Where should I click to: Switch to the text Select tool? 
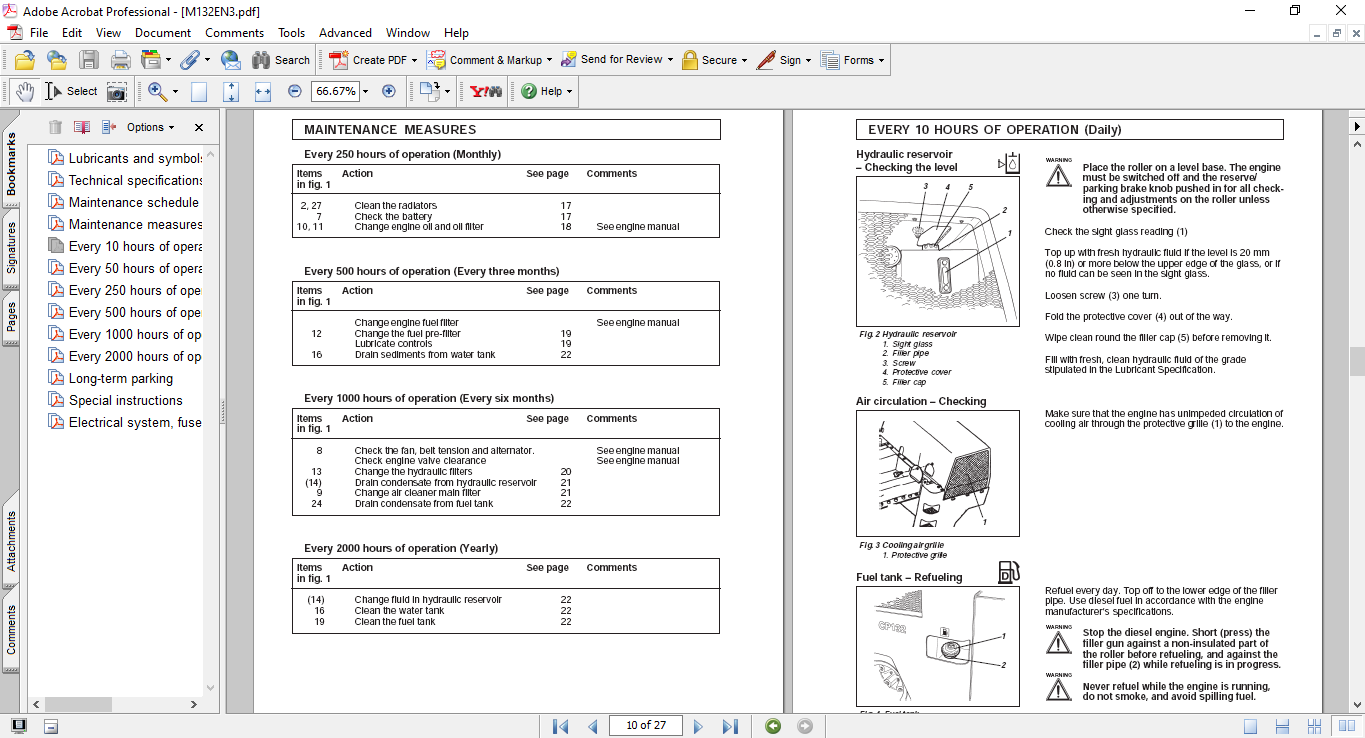click(x=71, y=92)
